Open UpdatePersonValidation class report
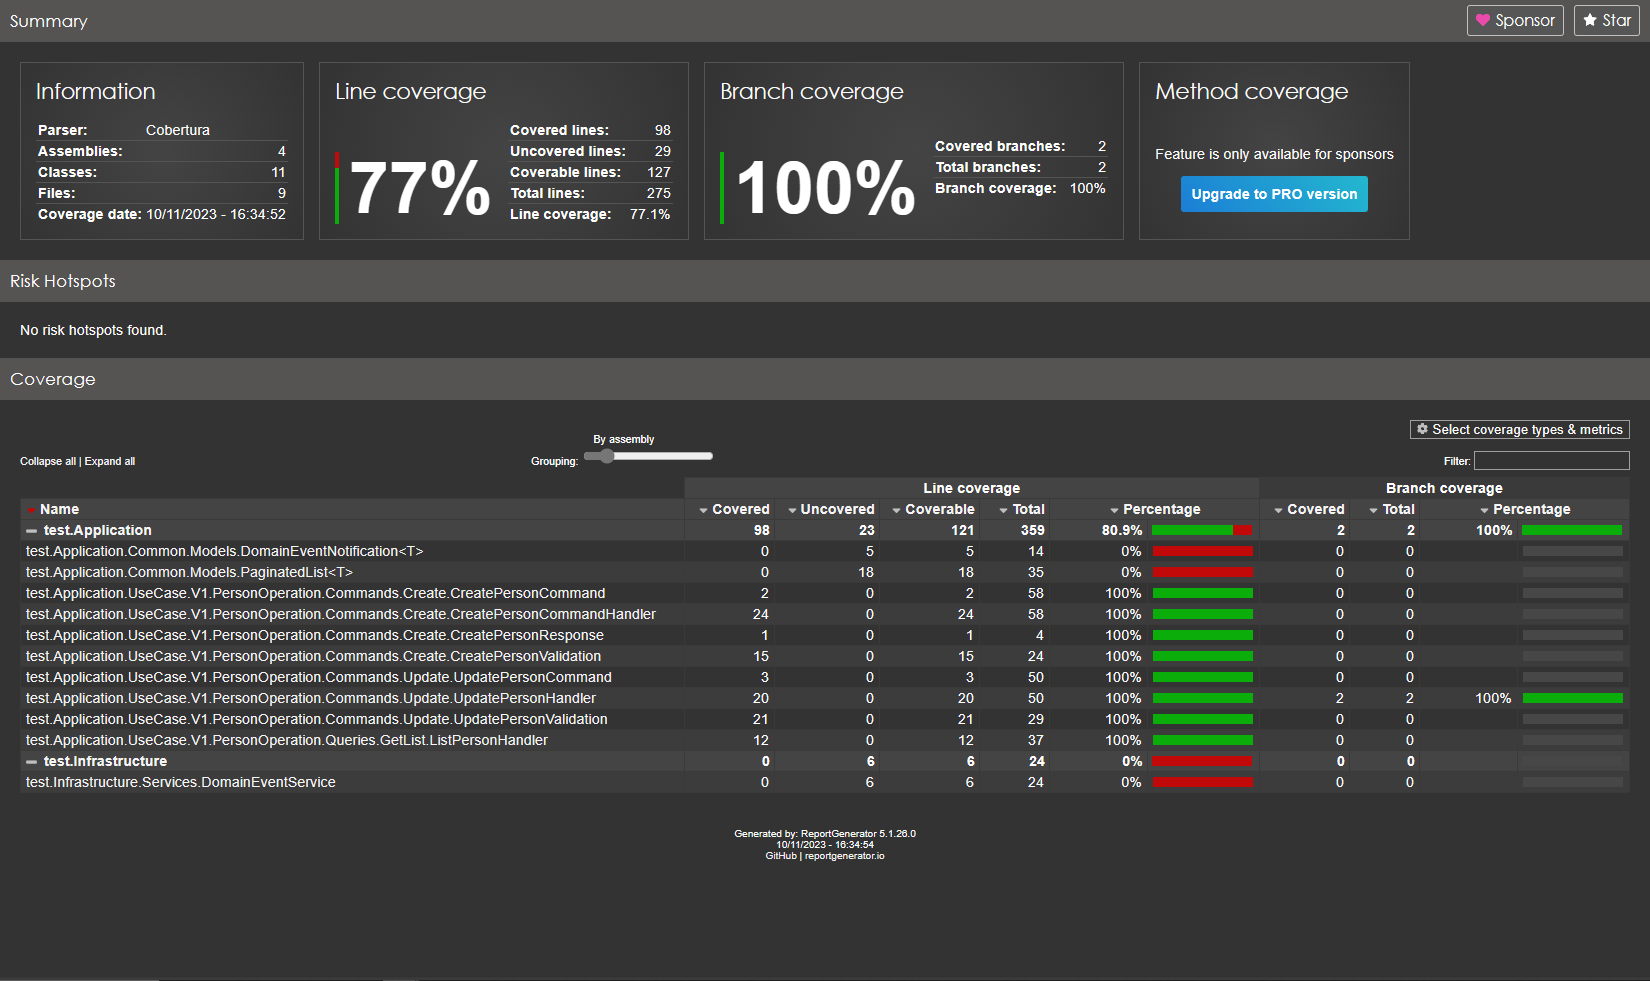 pyautogui.click(x=317, y=719)
